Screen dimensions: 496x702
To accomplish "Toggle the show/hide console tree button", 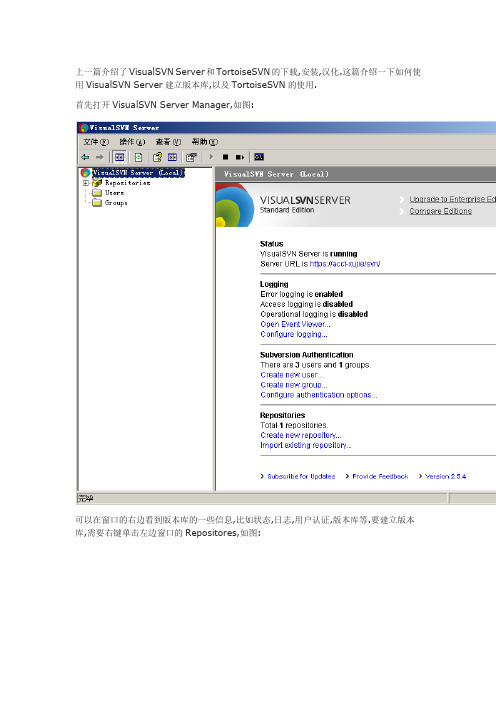I will point(120,157).
